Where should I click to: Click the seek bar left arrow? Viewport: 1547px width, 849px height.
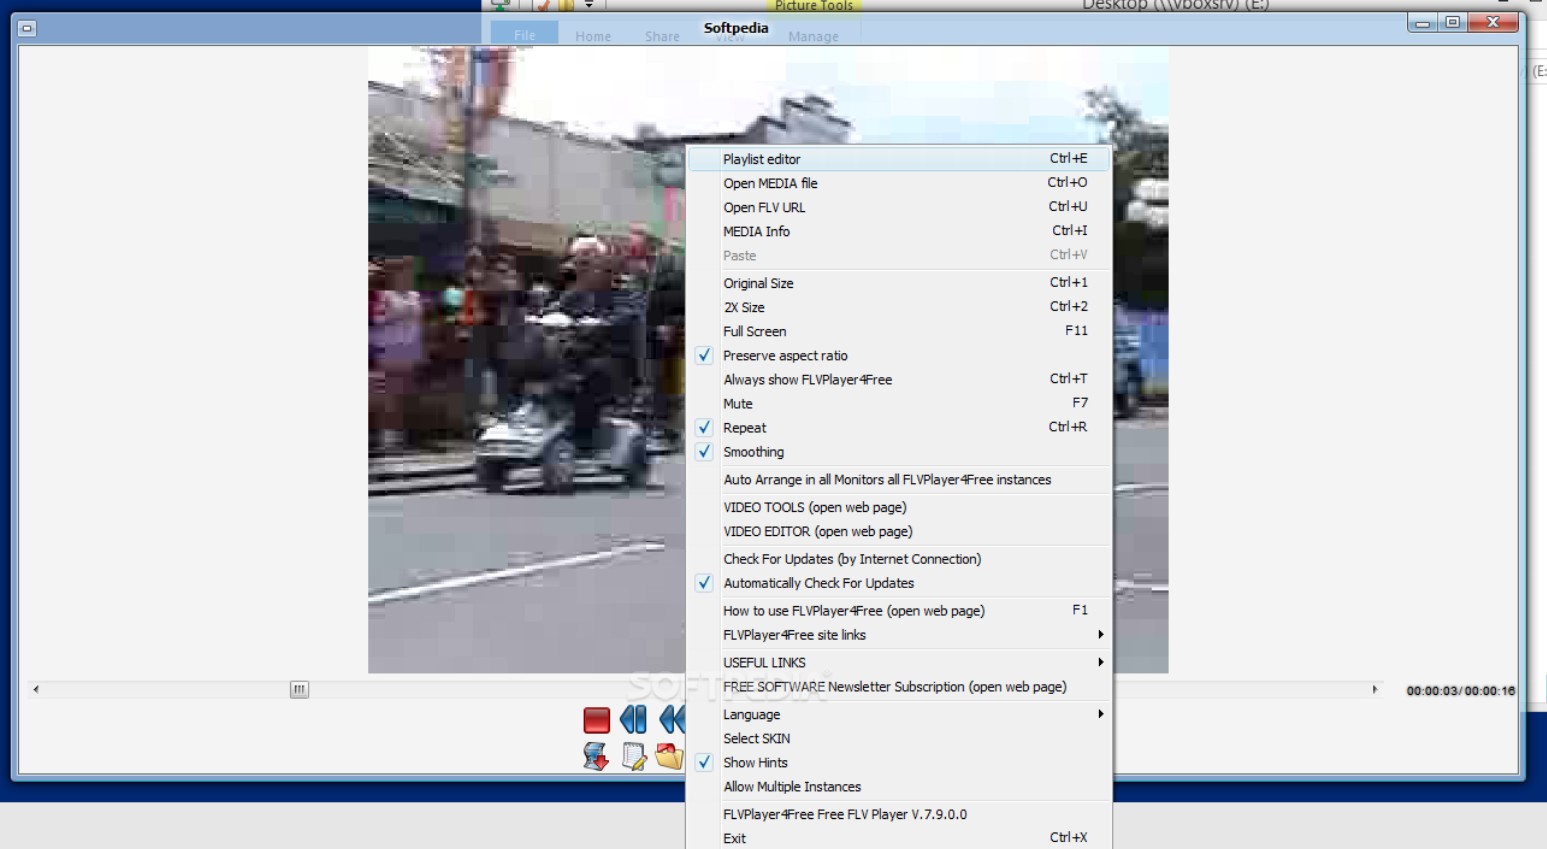[x=36, y=689]
